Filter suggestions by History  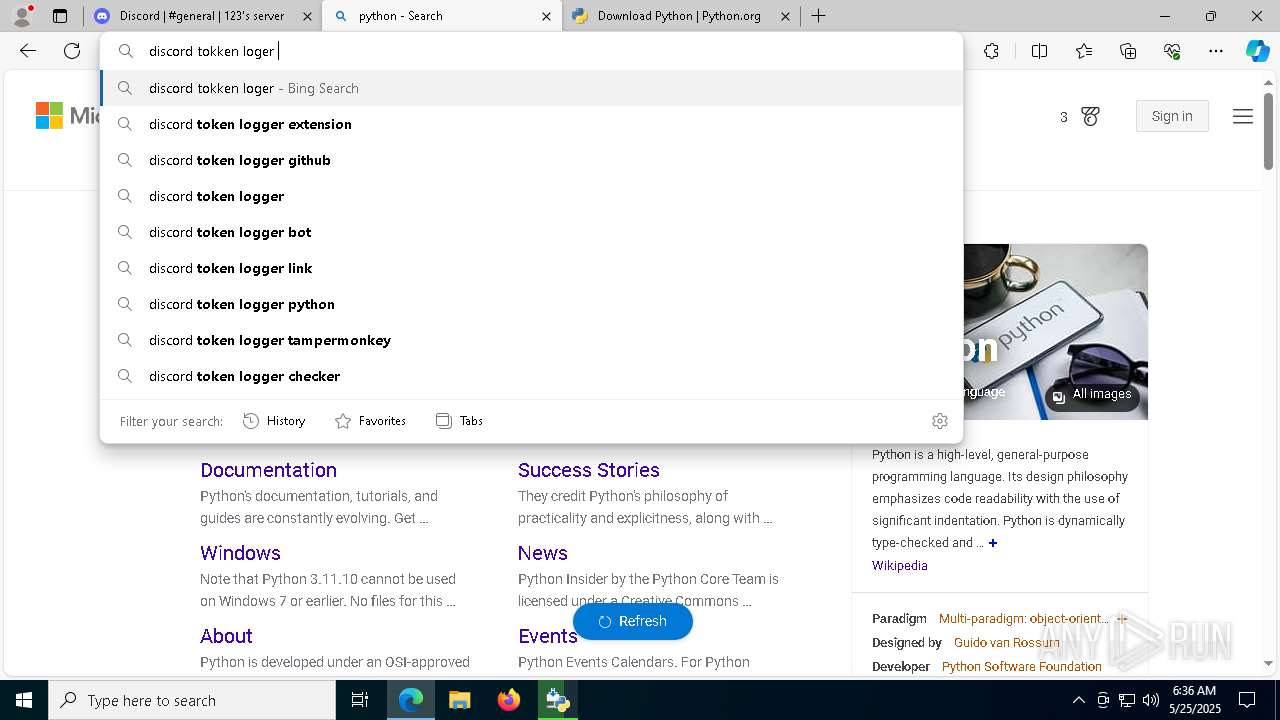tap(274, 421)
